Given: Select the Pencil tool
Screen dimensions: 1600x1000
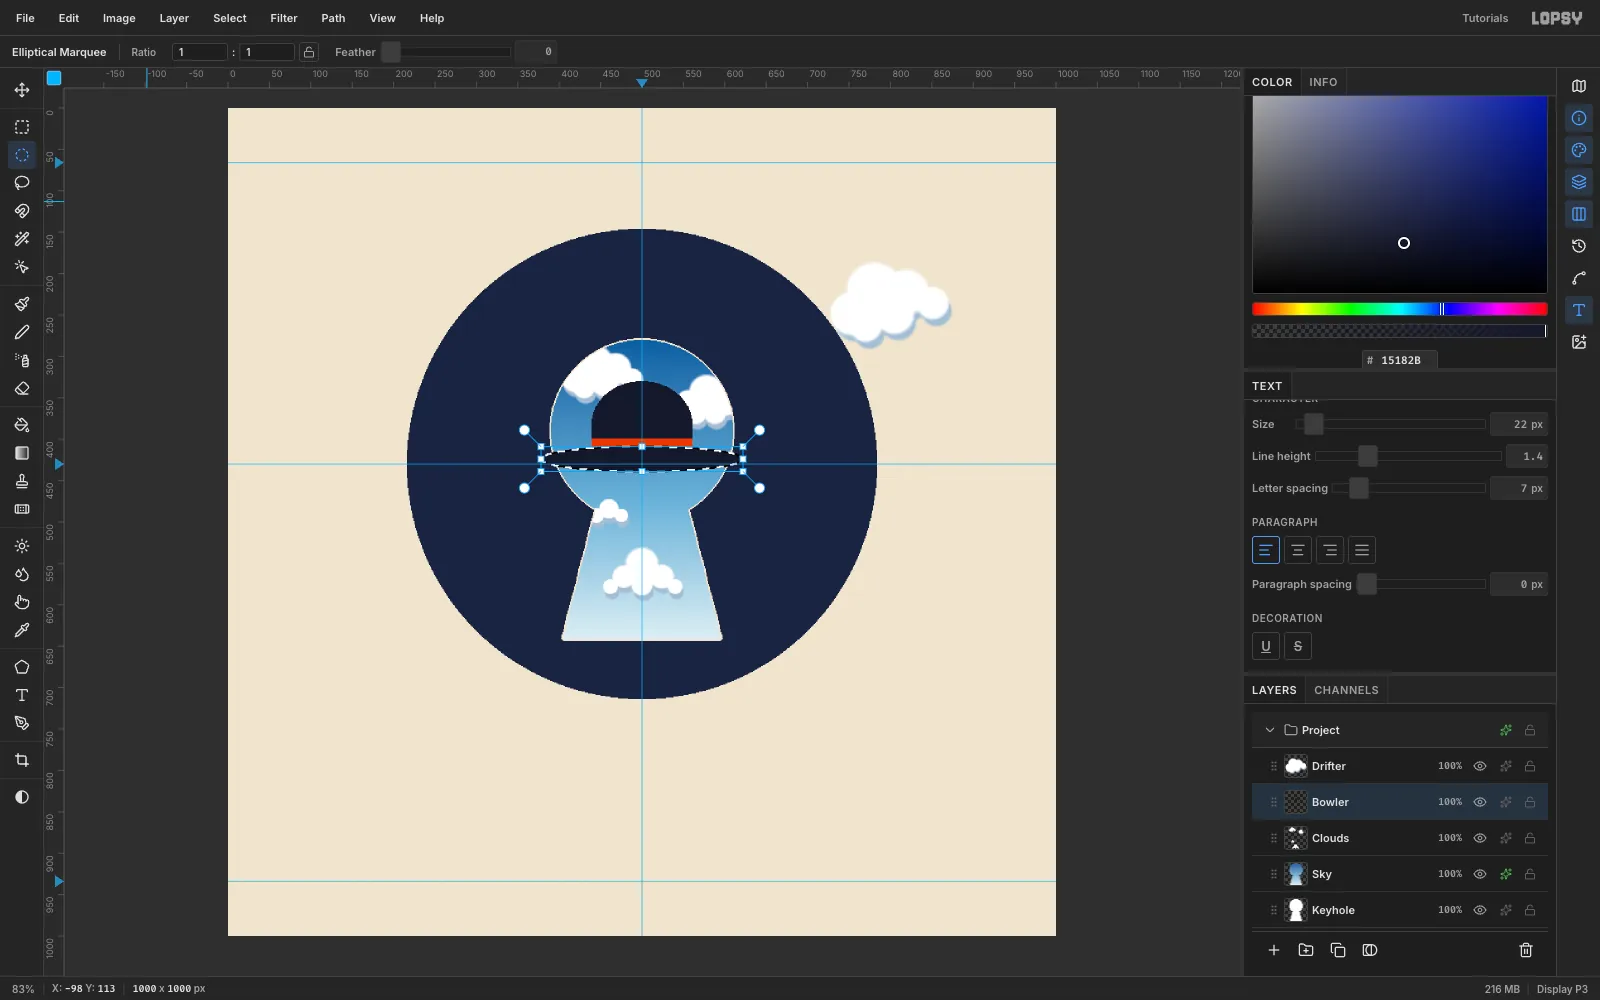Looking at the screenshot, I should pos(22,332).
